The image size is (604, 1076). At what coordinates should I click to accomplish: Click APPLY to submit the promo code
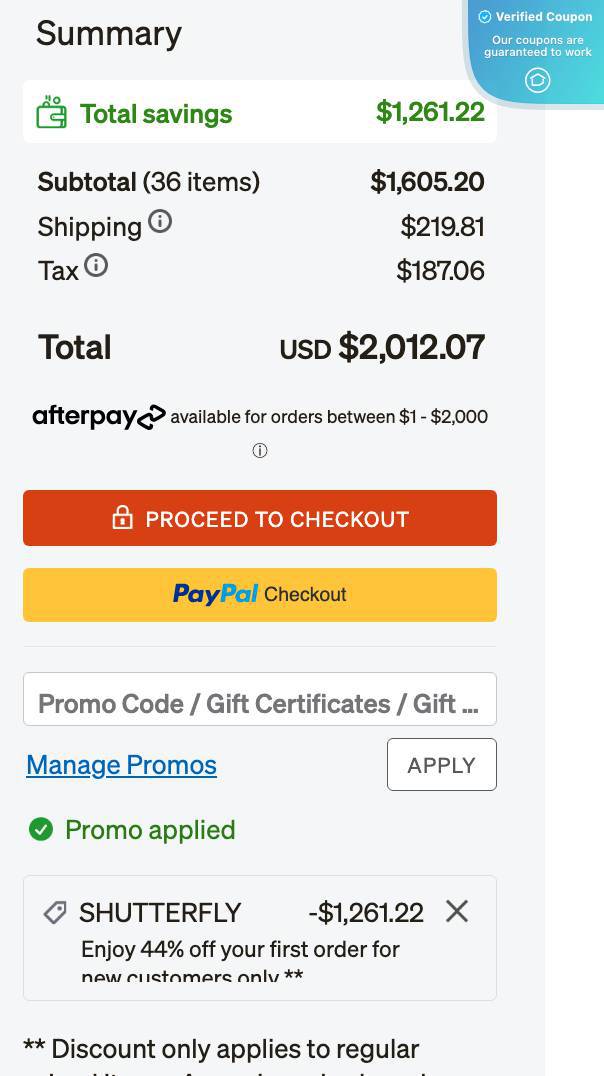pyautogui.click(x=441, y=764)
